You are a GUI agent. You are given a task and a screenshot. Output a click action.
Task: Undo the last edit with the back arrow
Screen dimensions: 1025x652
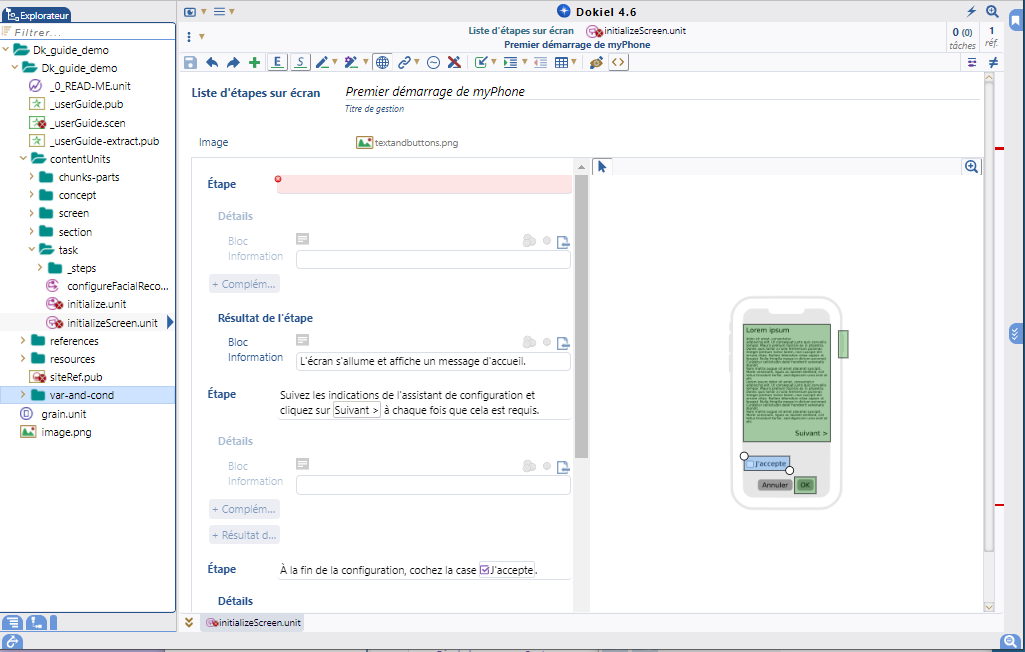coord(212,63)
